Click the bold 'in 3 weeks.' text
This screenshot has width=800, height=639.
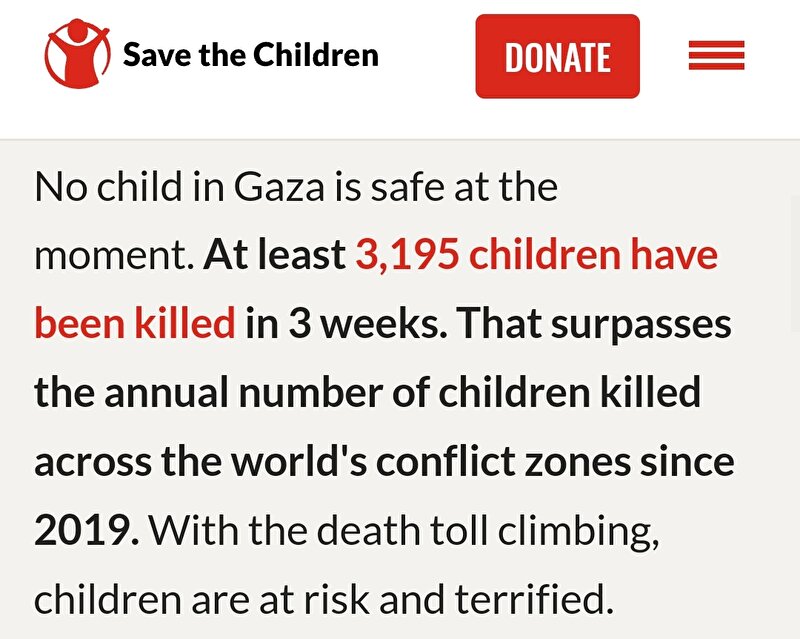(346, 323)
